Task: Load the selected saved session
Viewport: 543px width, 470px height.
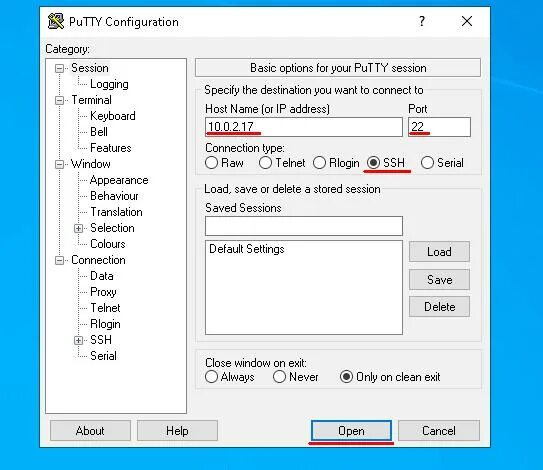Action: pos(439,251)
